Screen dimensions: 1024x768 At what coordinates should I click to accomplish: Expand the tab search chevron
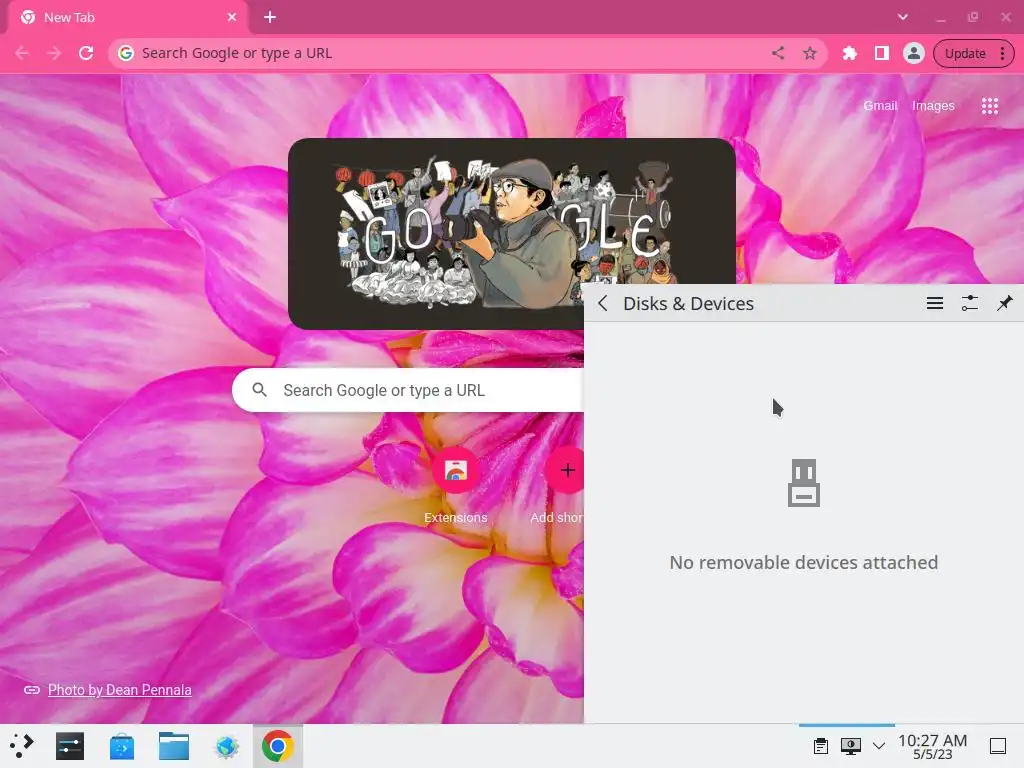(x=903, y=18)
